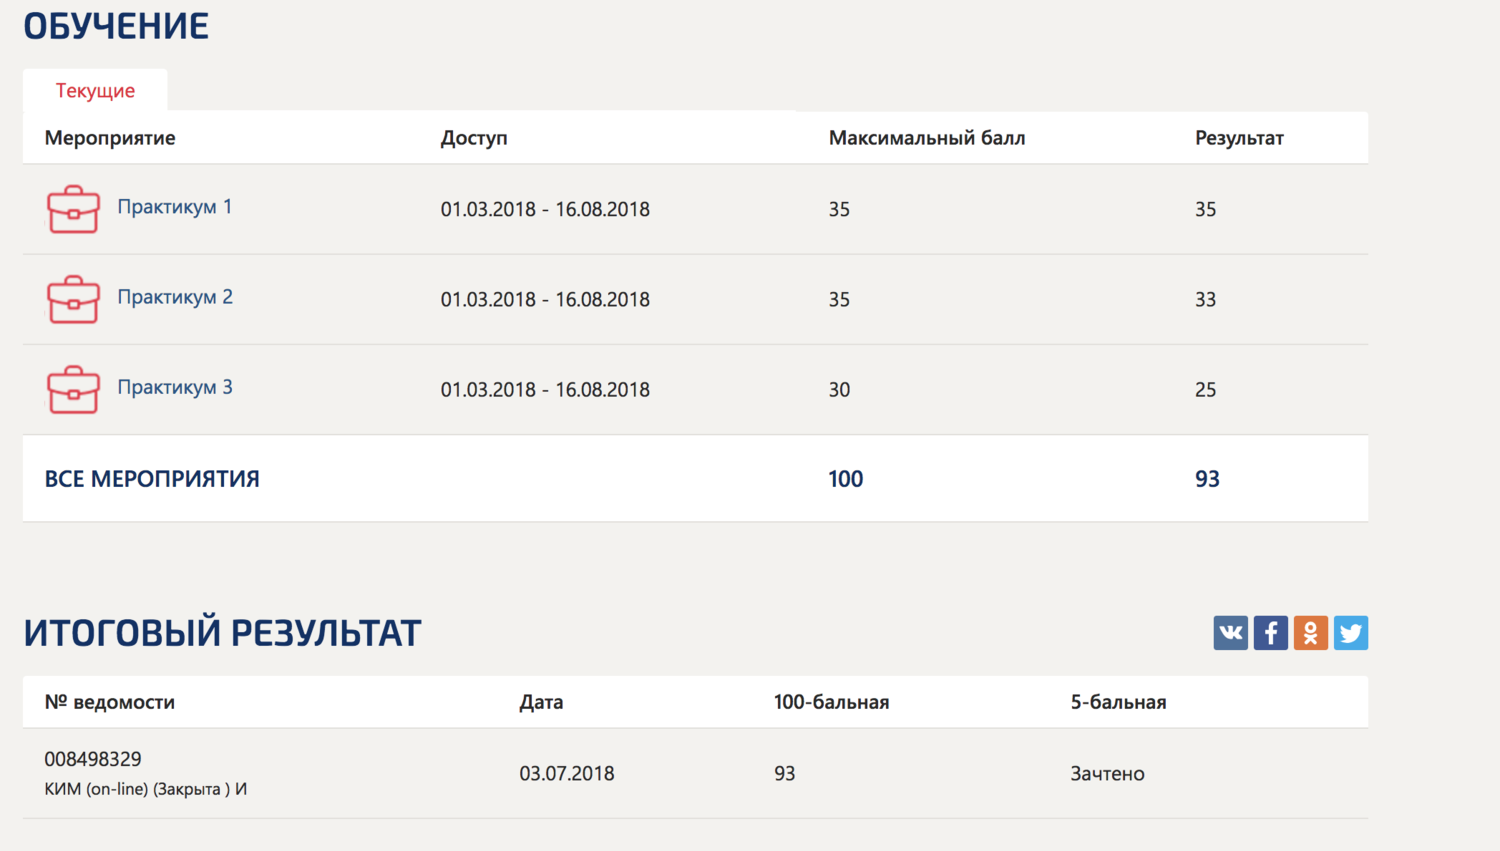Click the briefcase icon beside Практикум 1

click(x=73, y=209)
